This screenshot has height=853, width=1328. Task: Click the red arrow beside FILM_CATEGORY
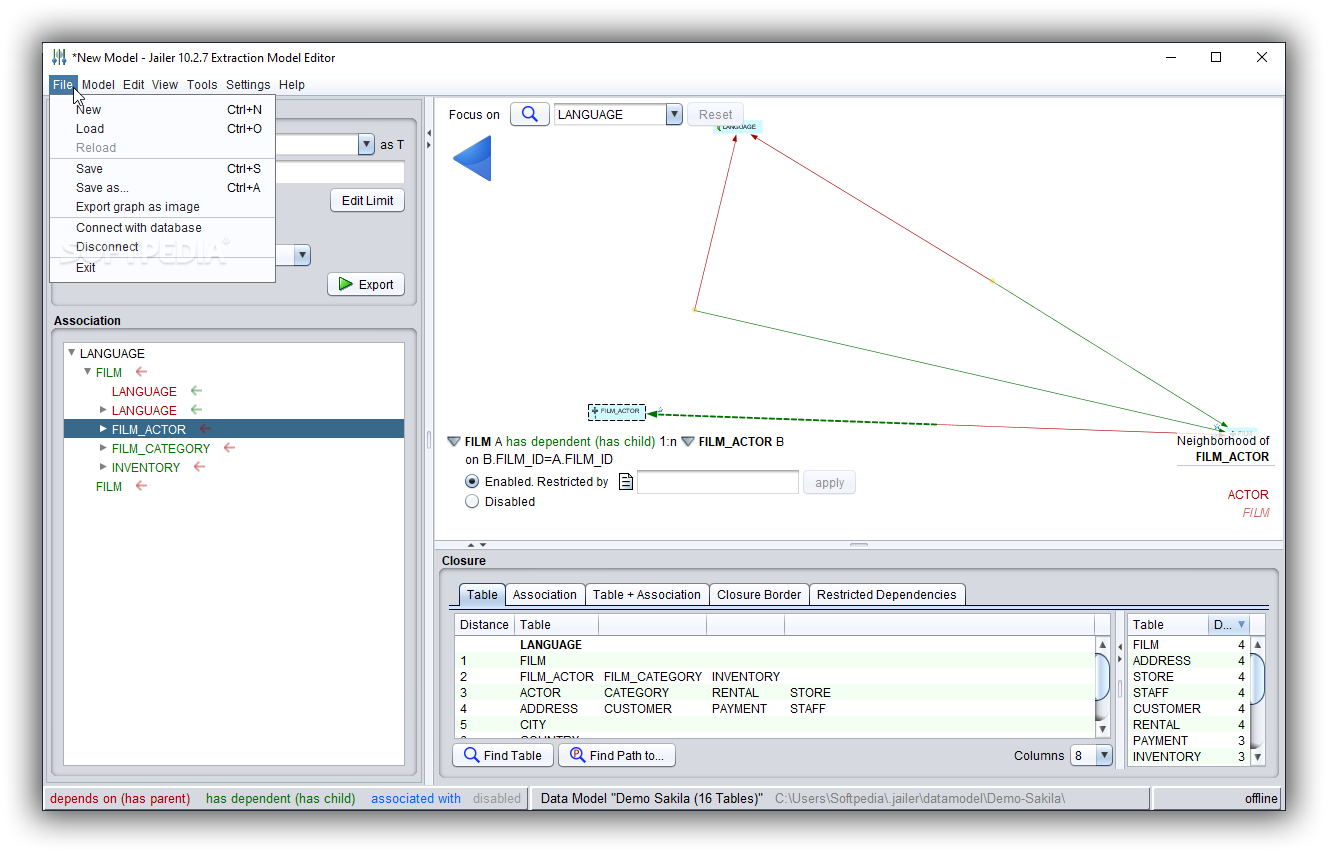coord(229,448)
